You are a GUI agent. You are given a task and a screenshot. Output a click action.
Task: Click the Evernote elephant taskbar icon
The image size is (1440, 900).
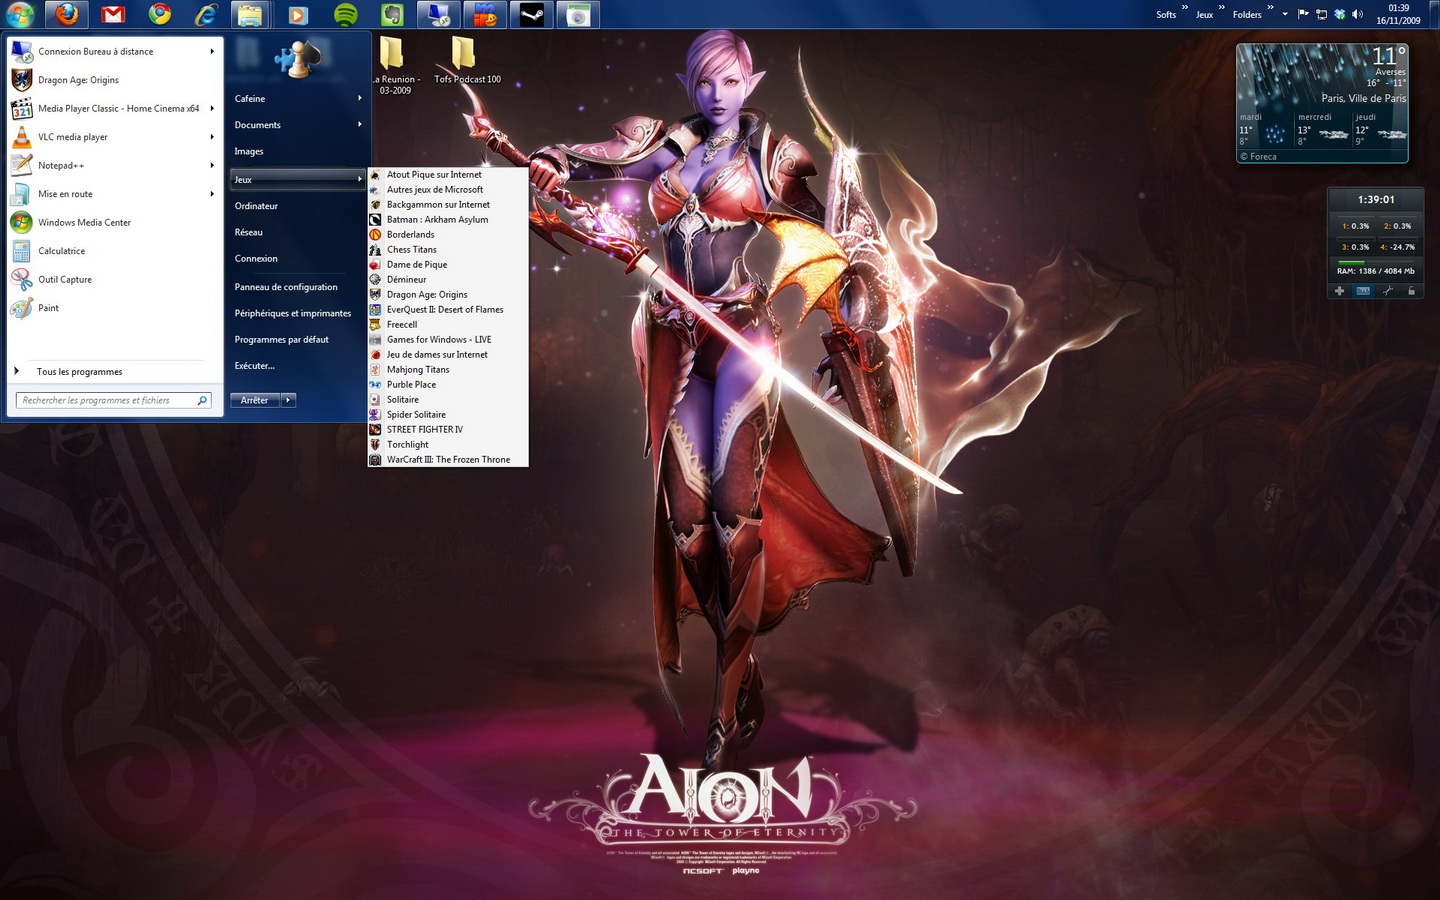[393, 15]
